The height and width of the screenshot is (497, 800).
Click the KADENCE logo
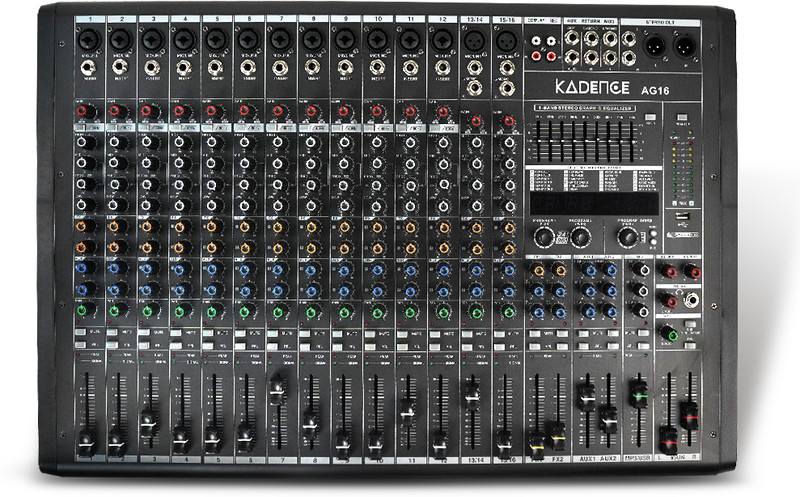pyautogui.click(x=592, y=88)
